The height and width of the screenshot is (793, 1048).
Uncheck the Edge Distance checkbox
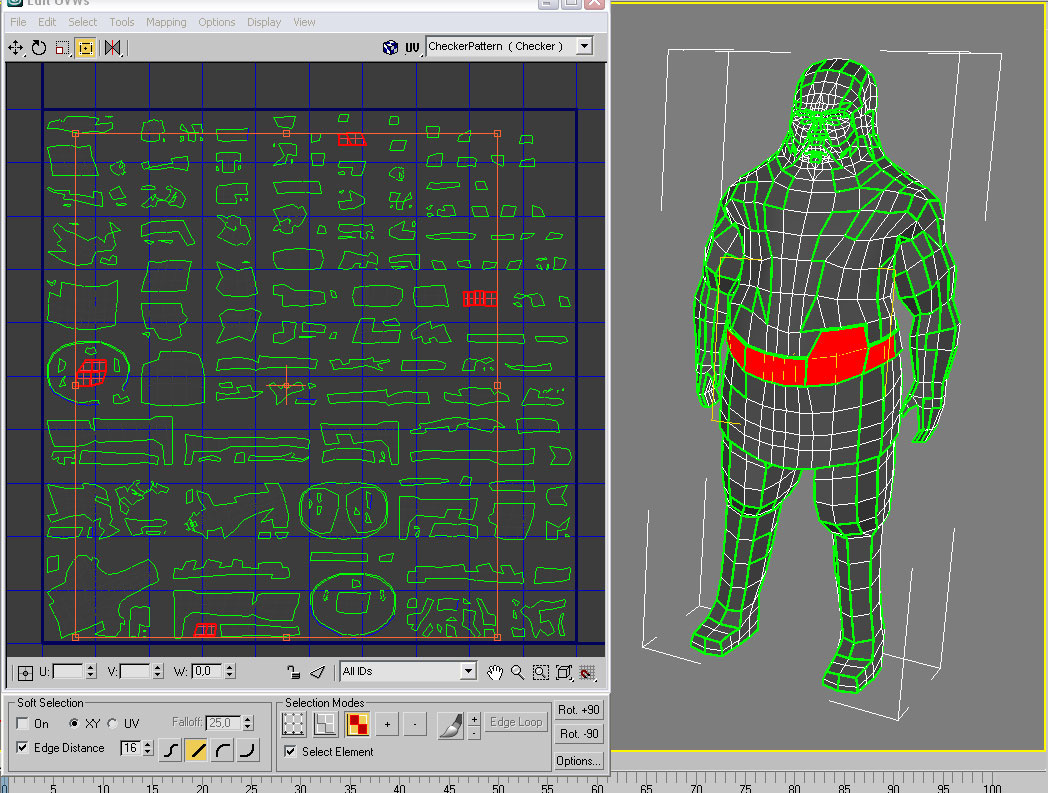coord(23,748)
